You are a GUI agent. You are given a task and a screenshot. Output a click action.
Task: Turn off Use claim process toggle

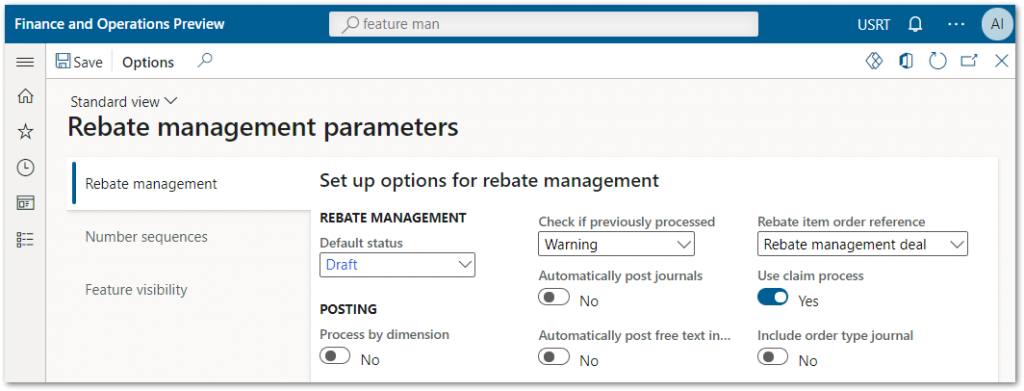coord(773,298)
